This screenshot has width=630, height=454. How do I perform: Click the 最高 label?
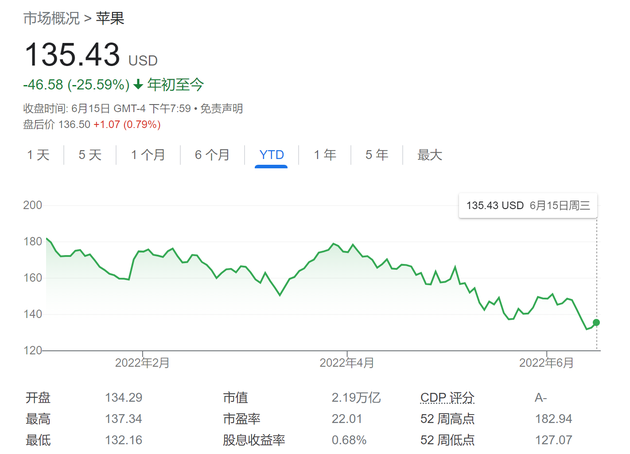[38, 419]
